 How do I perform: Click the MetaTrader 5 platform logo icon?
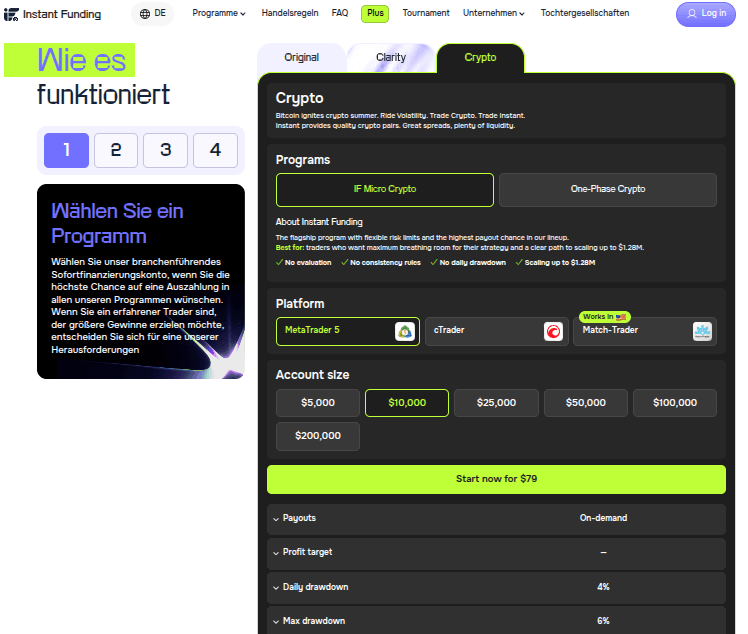[x=405, y=331]
